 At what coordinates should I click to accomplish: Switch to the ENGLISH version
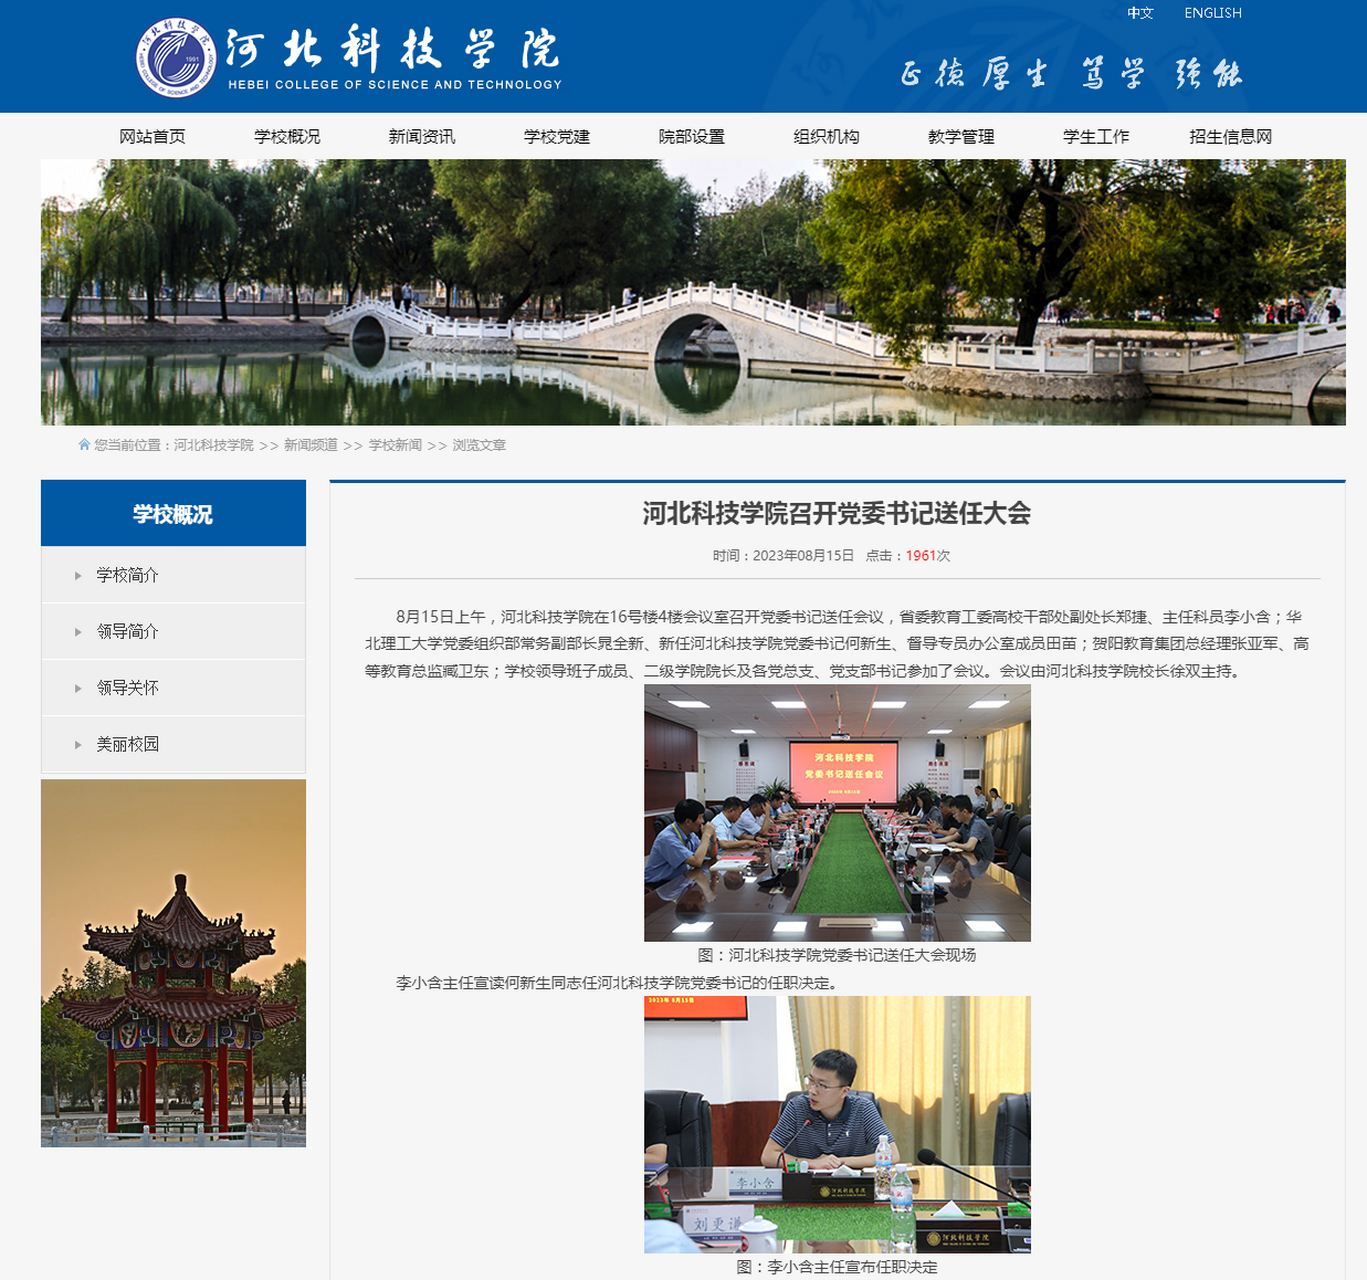pos(1212,13)
